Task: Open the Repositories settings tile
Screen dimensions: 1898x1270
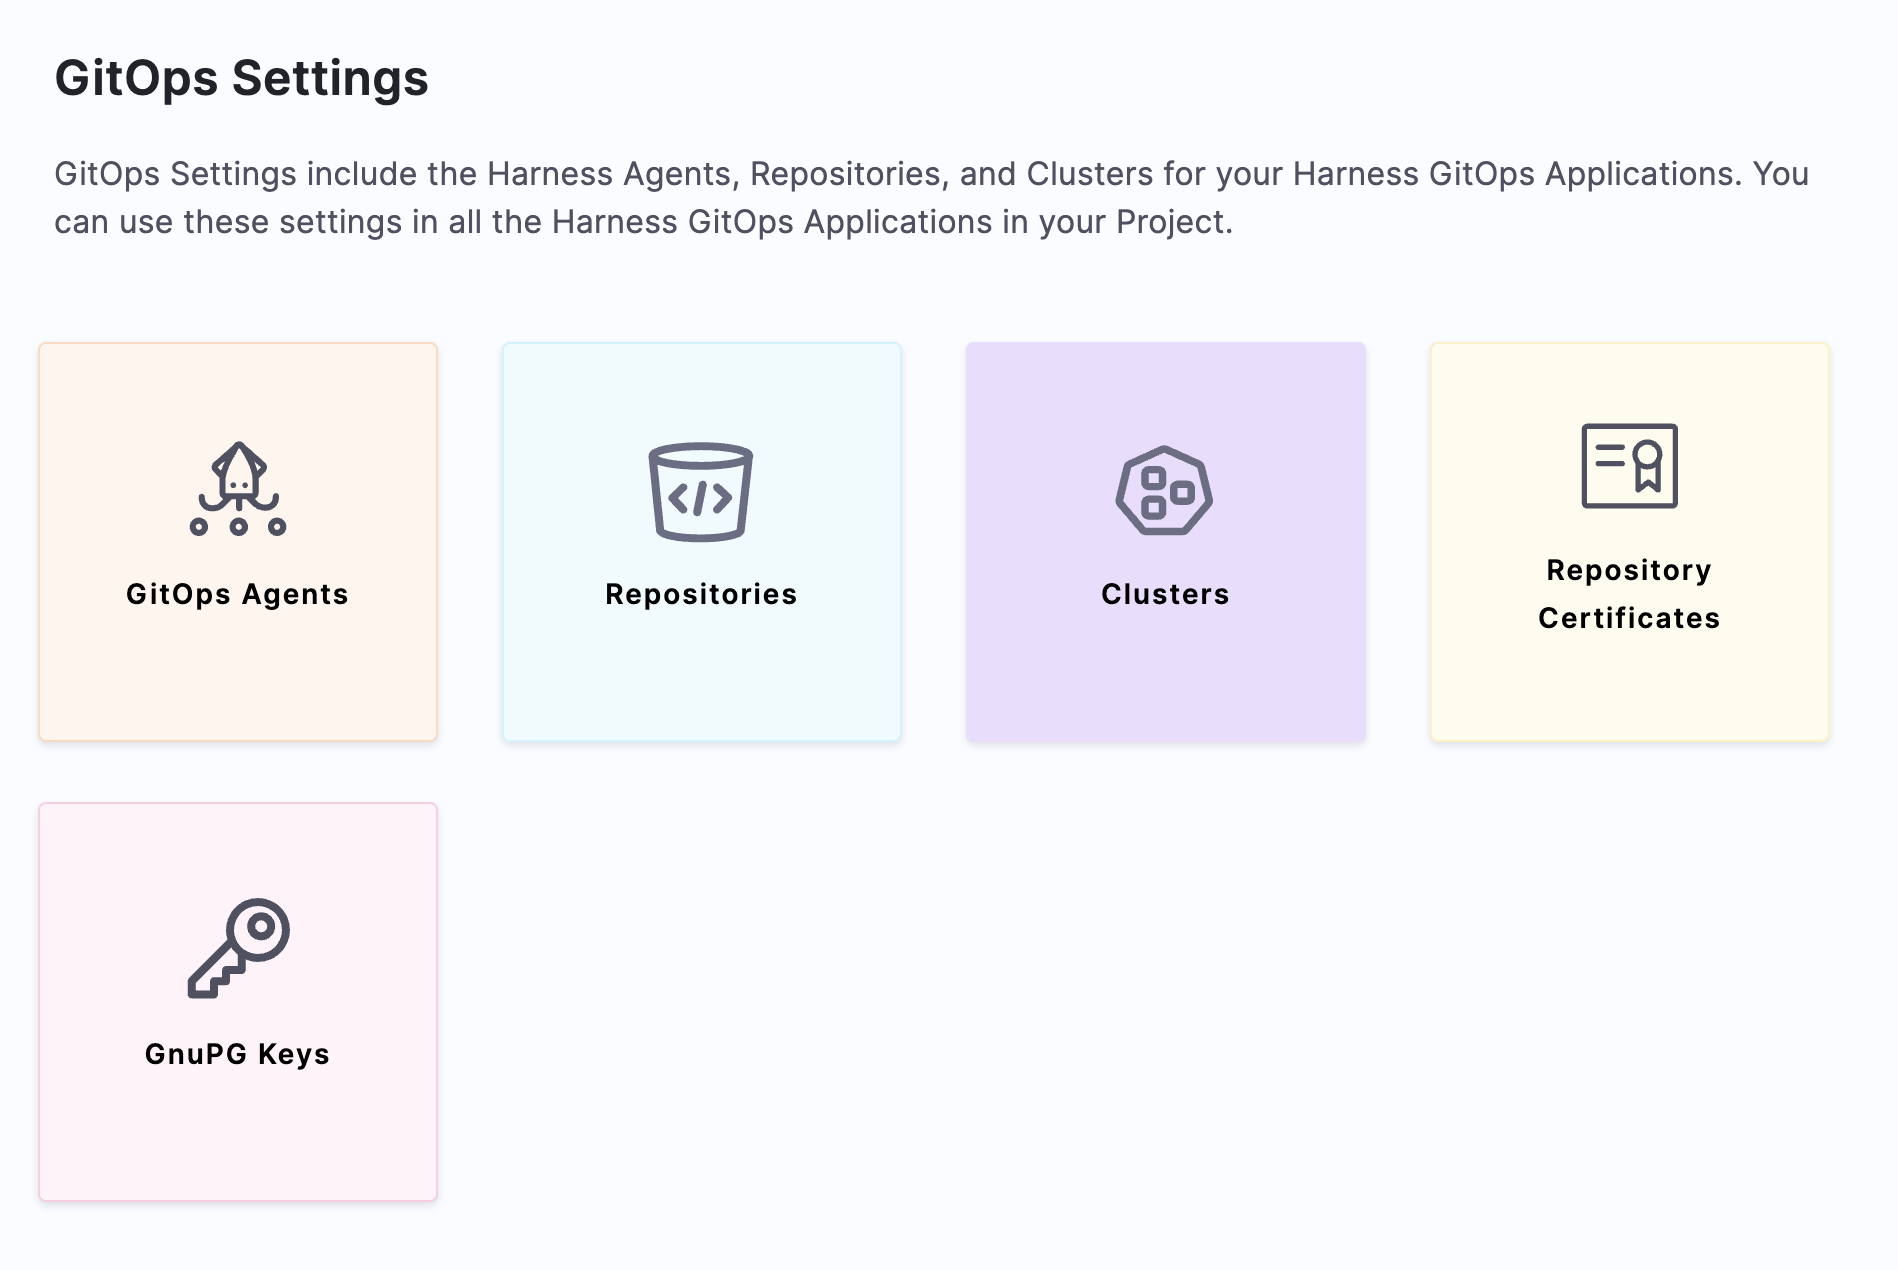Action: [700, 540]
